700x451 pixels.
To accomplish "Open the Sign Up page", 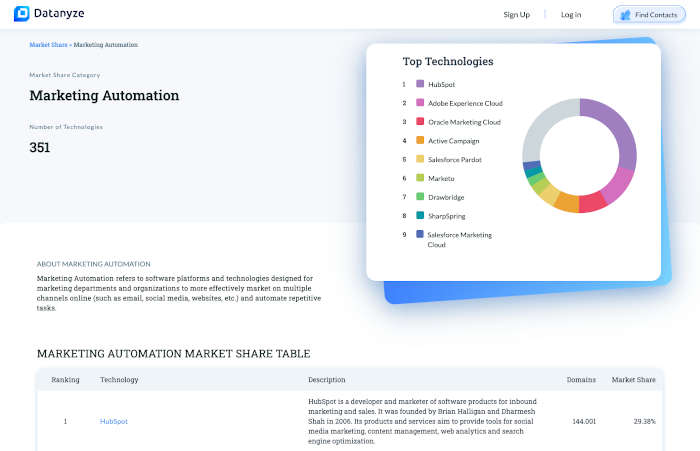I will coord(517,15).
